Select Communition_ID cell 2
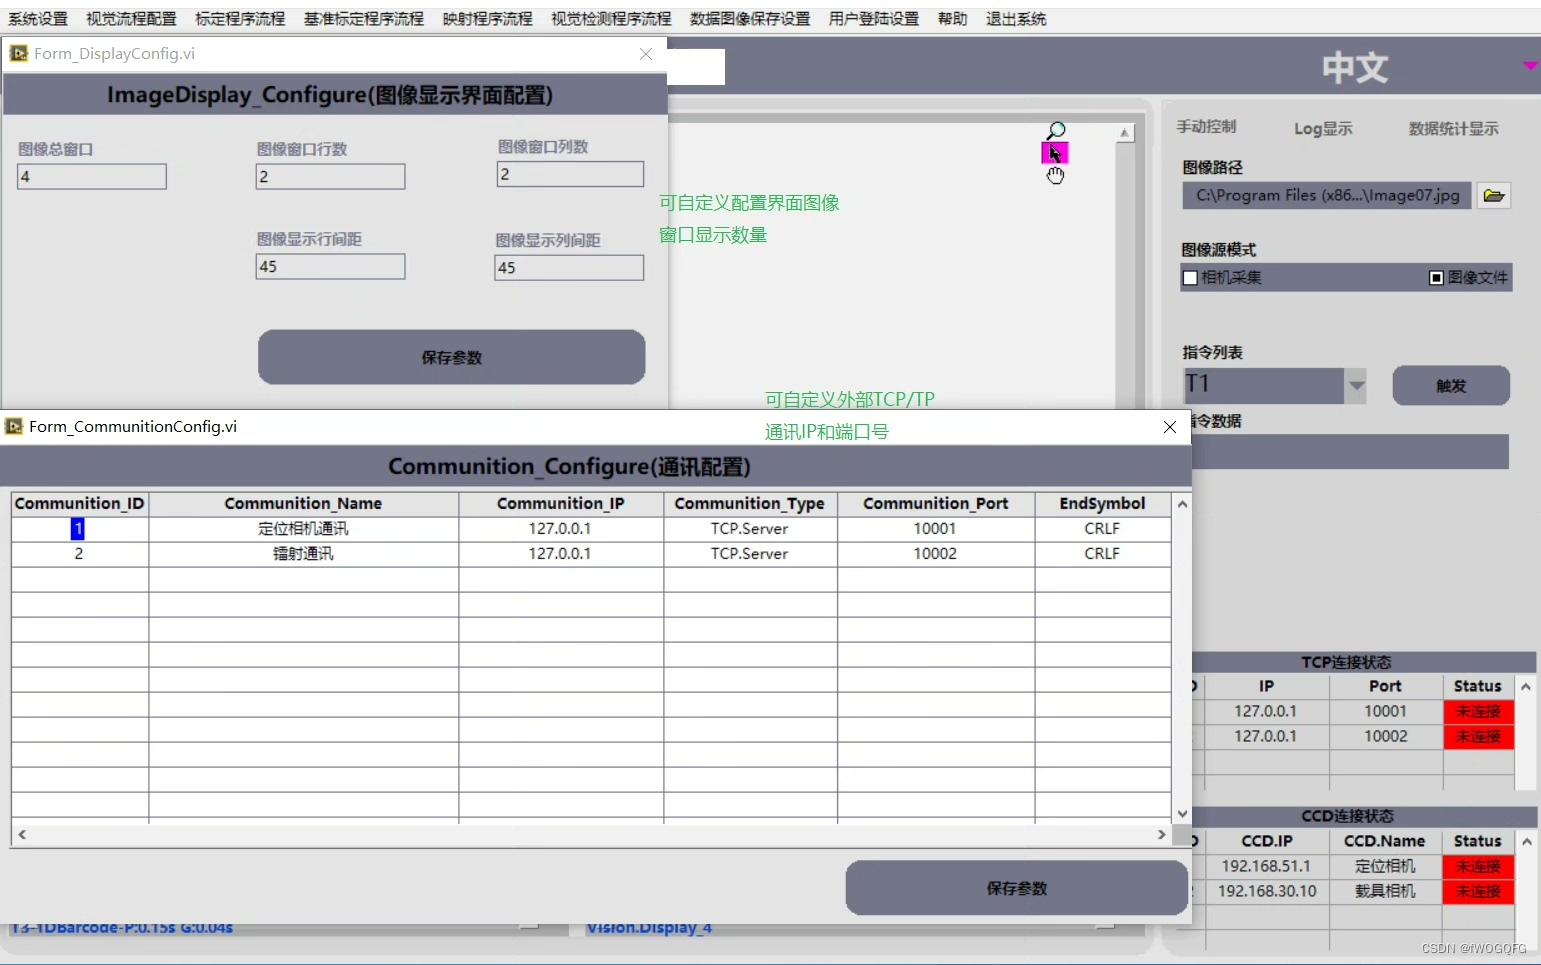Image resolution: width=1541 pixels, height=965 pixels. pyautogui.click(x=79, y=553)
